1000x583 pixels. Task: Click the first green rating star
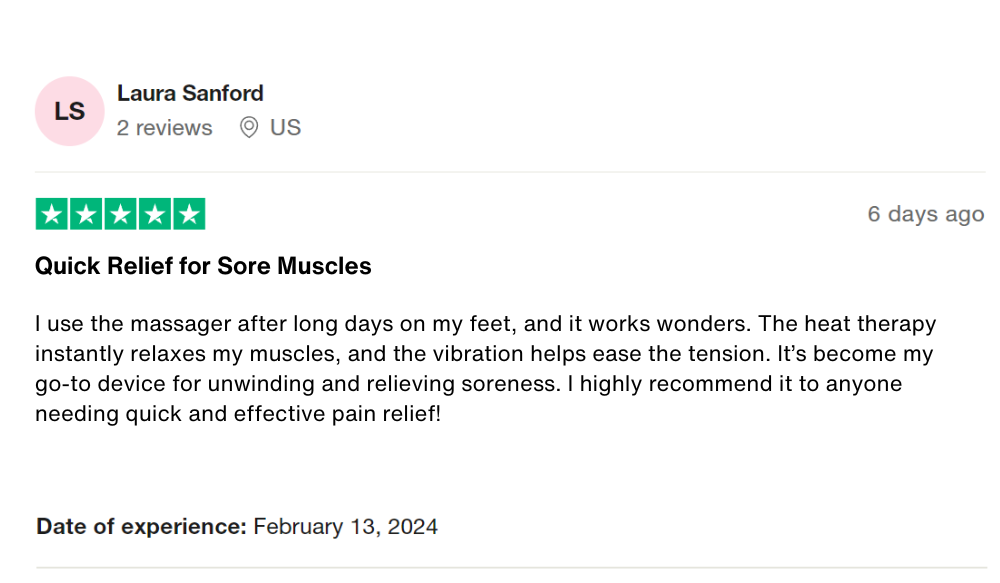tap(52, 214)
